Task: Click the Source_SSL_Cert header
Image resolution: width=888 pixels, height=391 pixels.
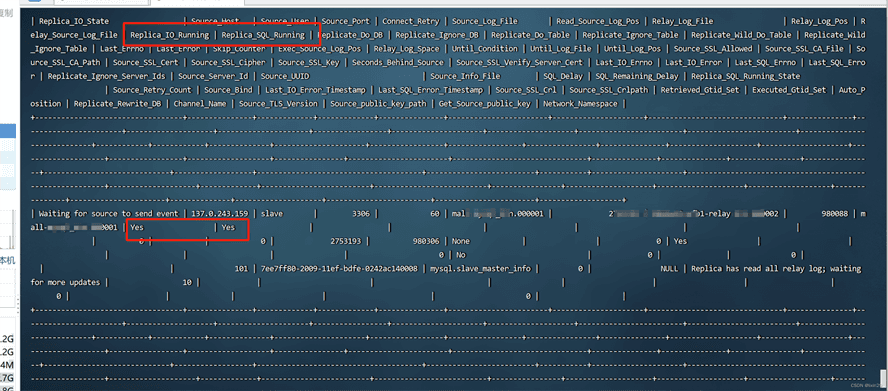Action: tap(146, 62)
